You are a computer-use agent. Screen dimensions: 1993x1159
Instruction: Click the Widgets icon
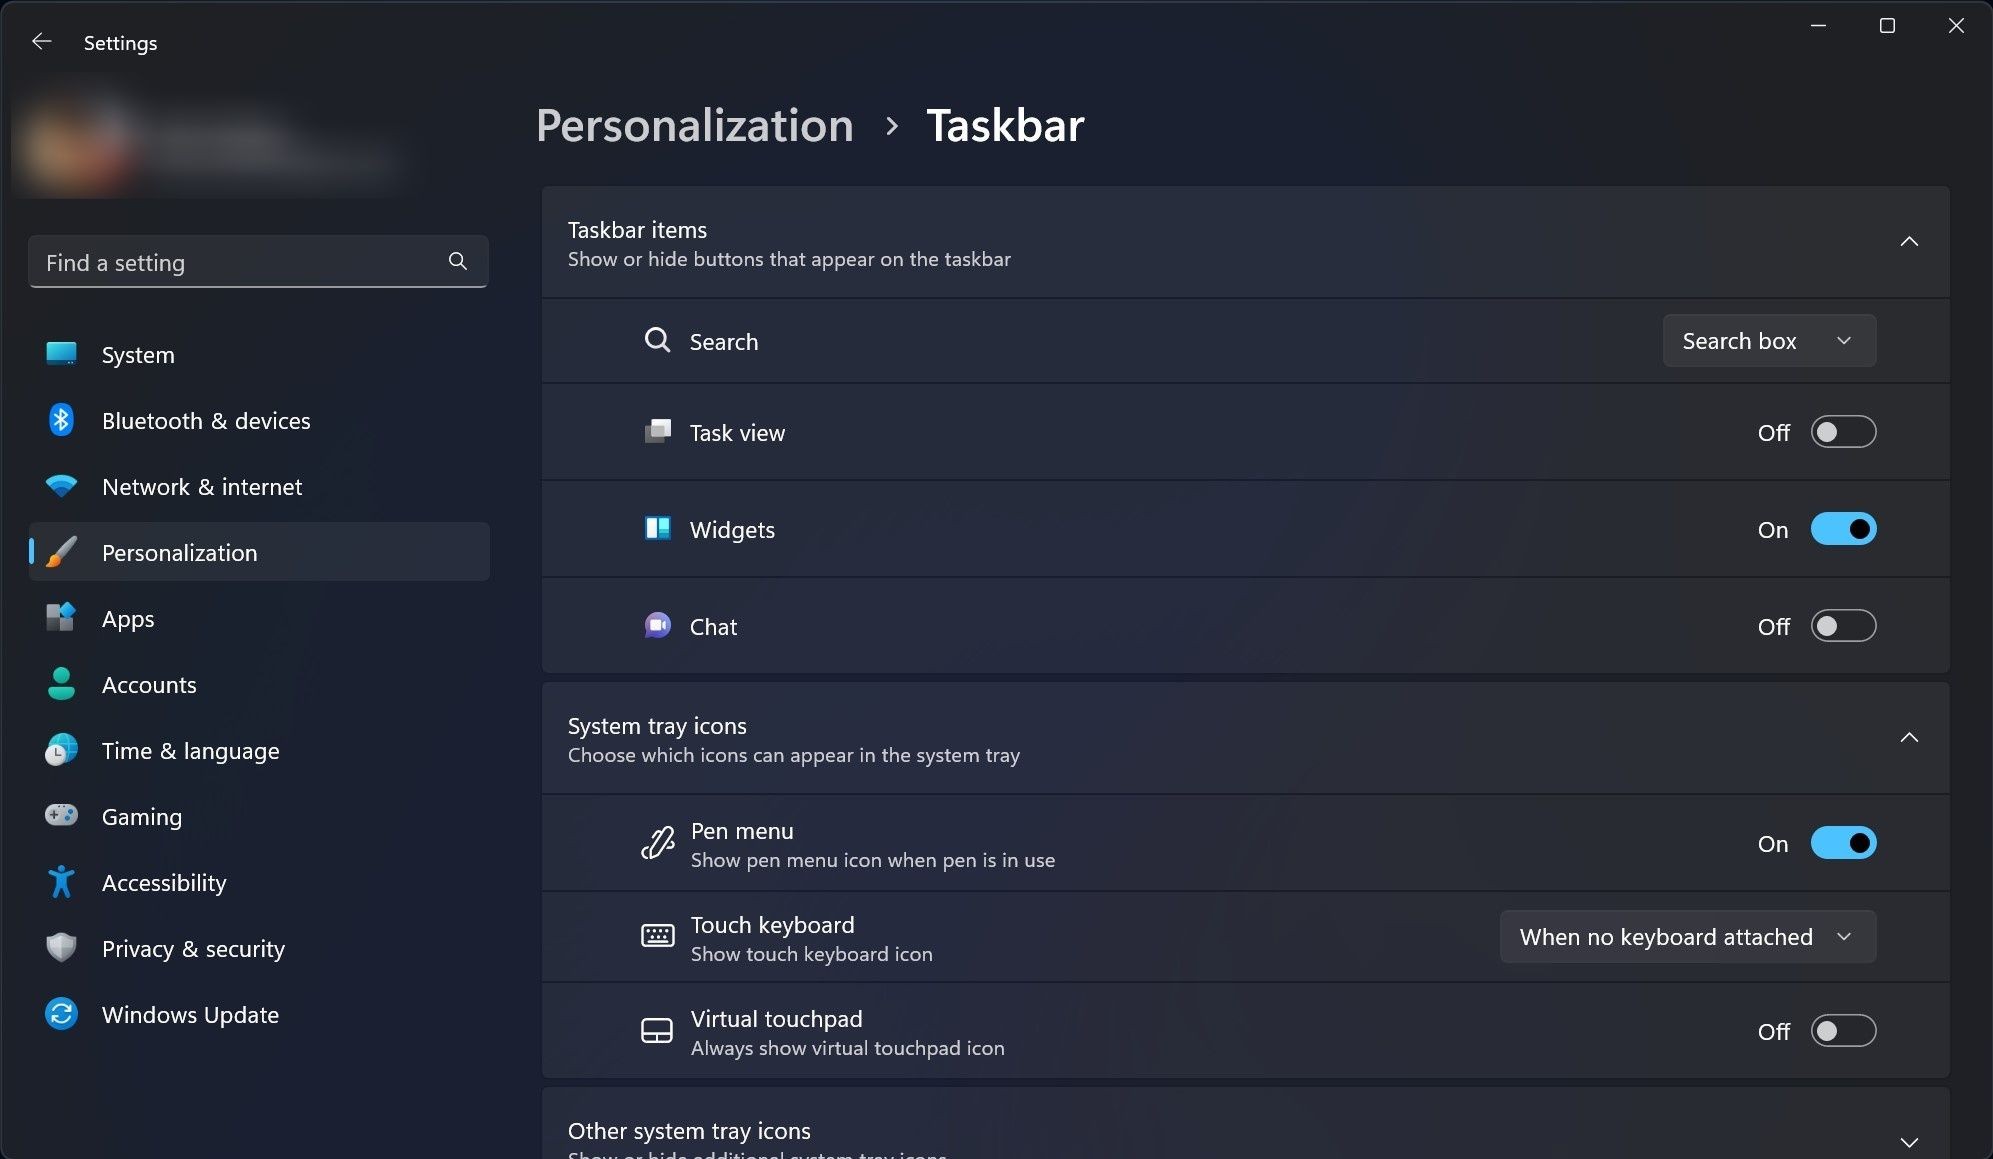(657, 528)
